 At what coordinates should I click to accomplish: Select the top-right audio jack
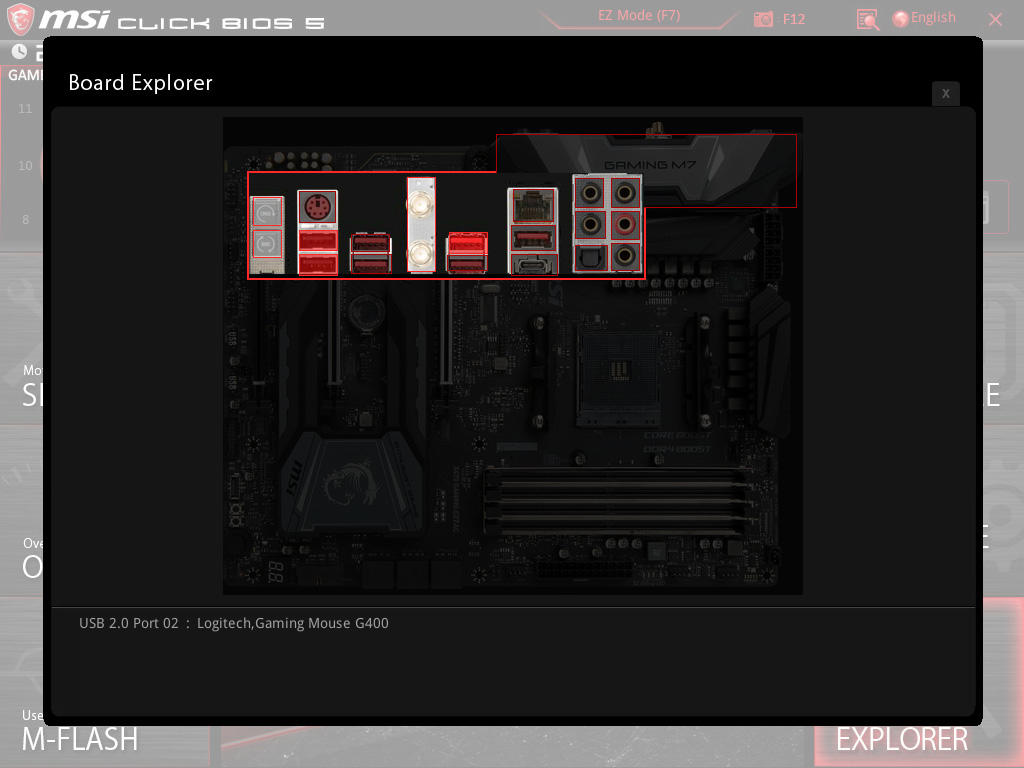click(625, 193)
